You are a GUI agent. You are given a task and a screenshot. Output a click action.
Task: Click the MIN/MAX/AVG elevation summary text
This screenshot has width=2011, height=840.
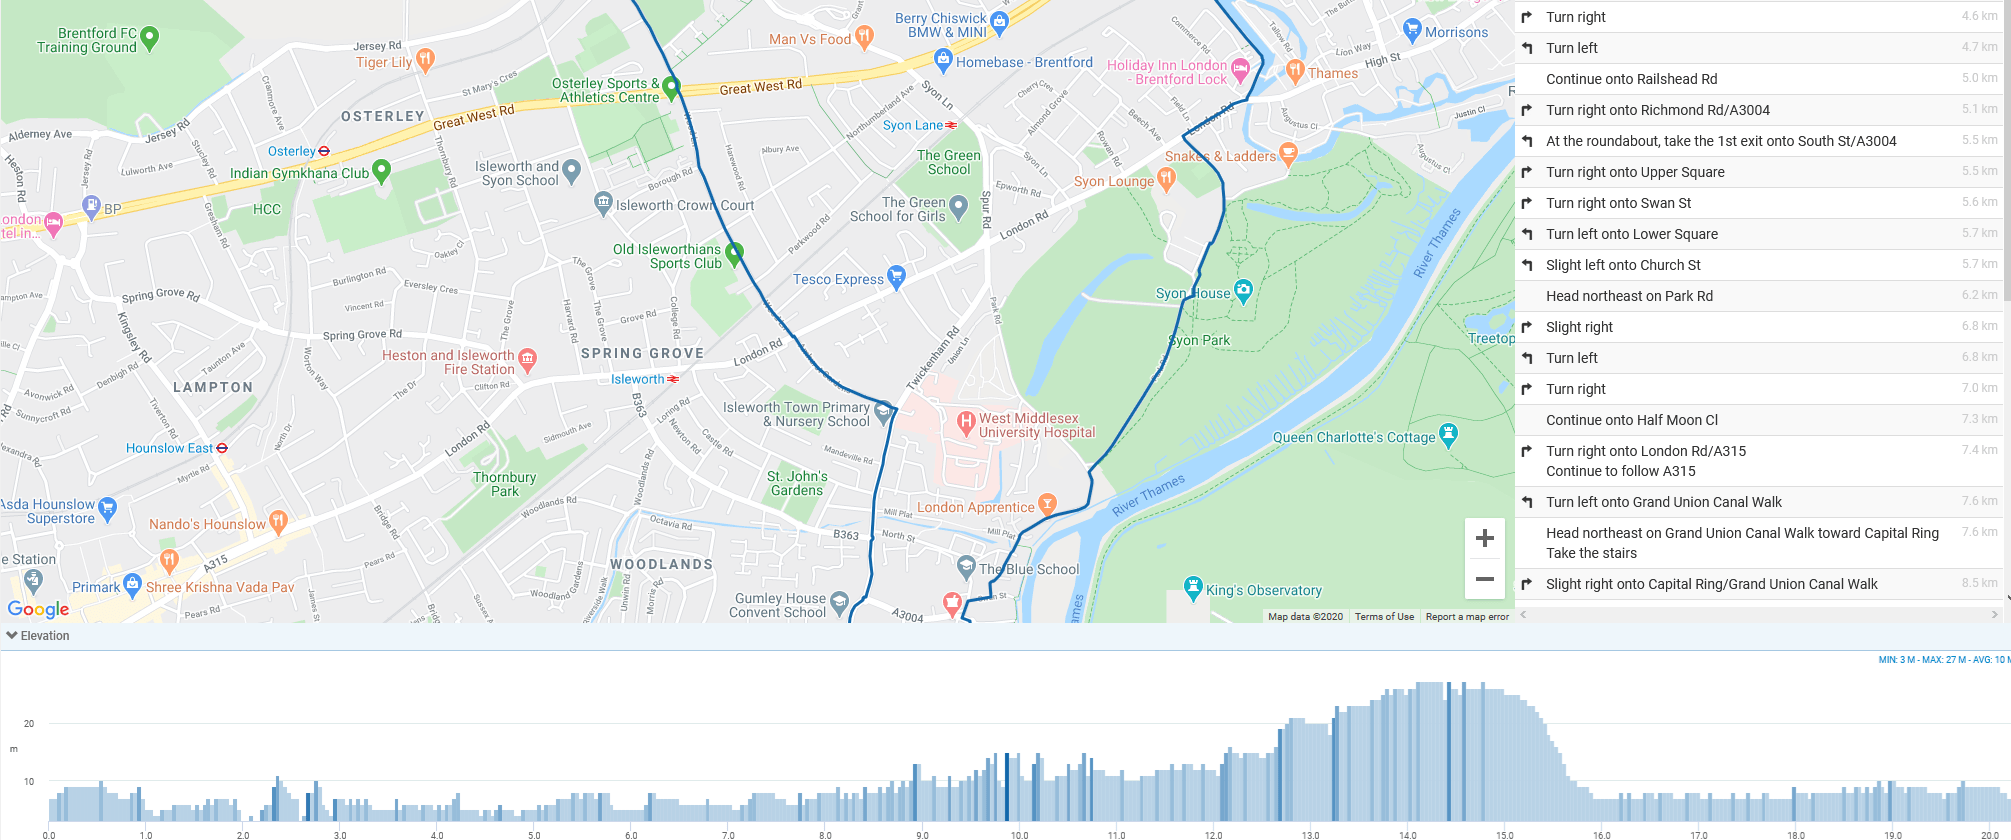coord(1944,660)
